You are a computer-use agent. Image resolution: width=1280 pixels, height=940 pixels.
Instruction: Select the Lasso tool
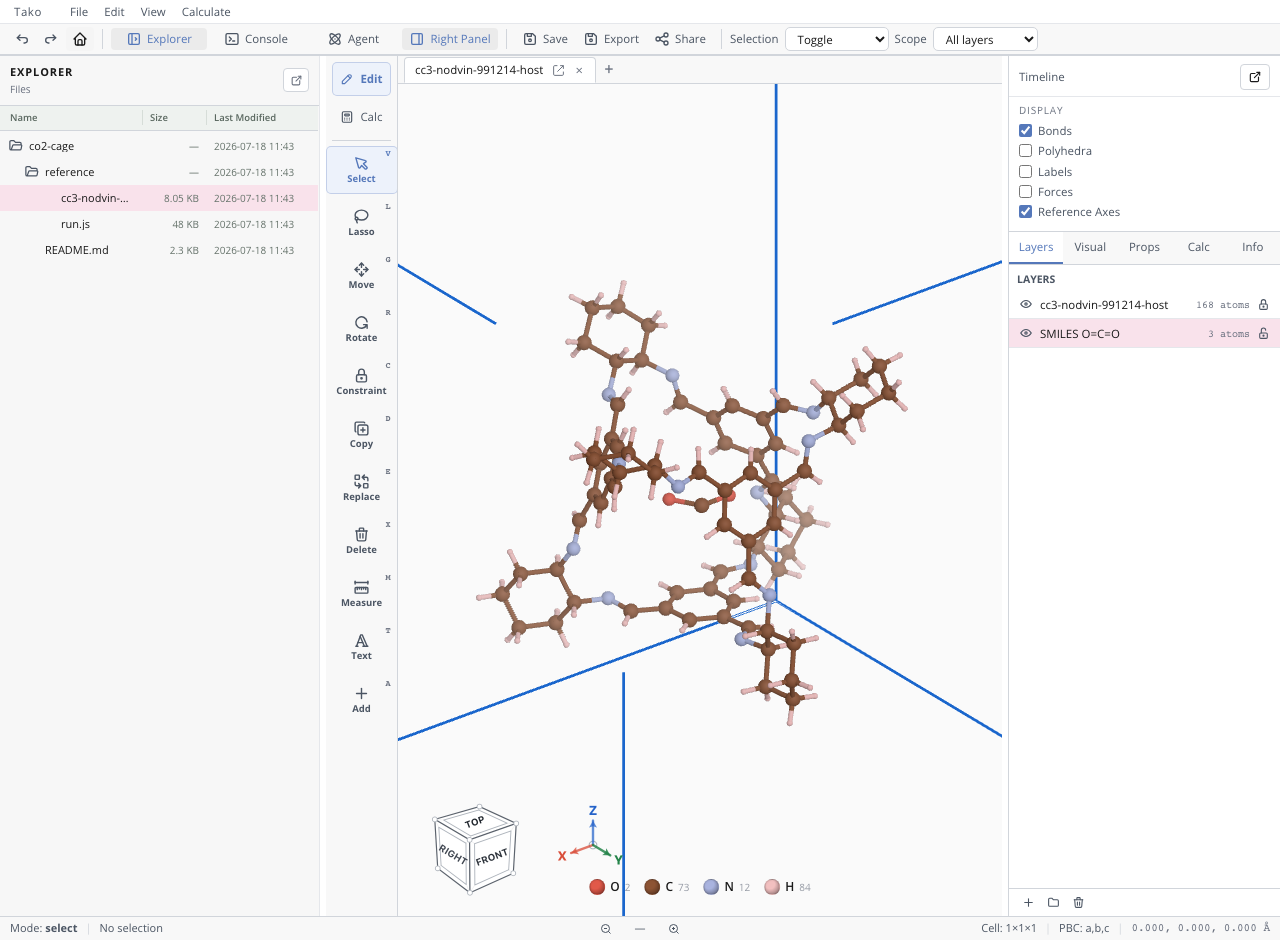[x=361, y=222]
